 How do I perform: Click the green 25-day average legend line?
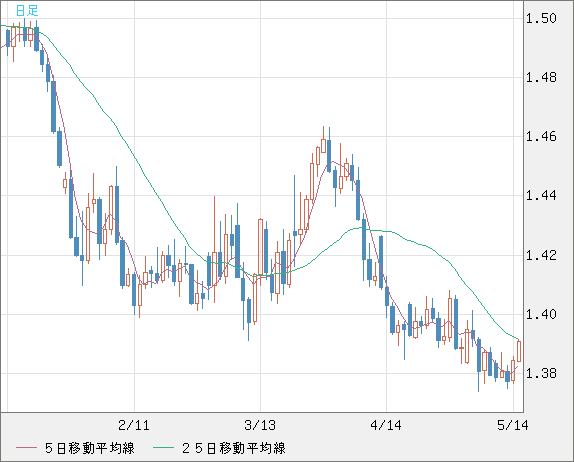pyautogui.click(x=163, y=448)
